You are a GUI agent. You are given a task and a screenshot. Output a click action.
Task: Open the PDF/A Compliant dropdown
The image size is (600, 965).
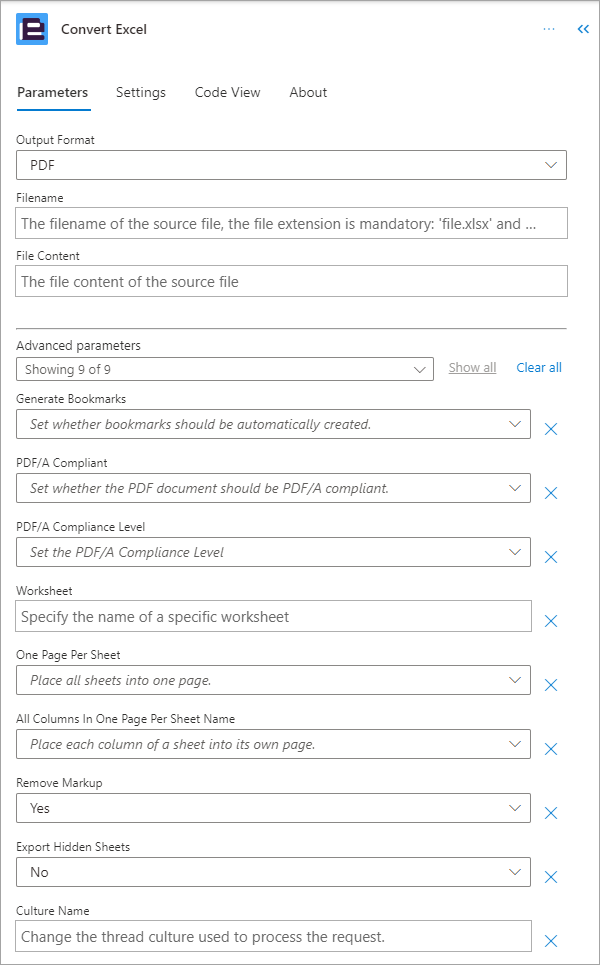point(273,488)
